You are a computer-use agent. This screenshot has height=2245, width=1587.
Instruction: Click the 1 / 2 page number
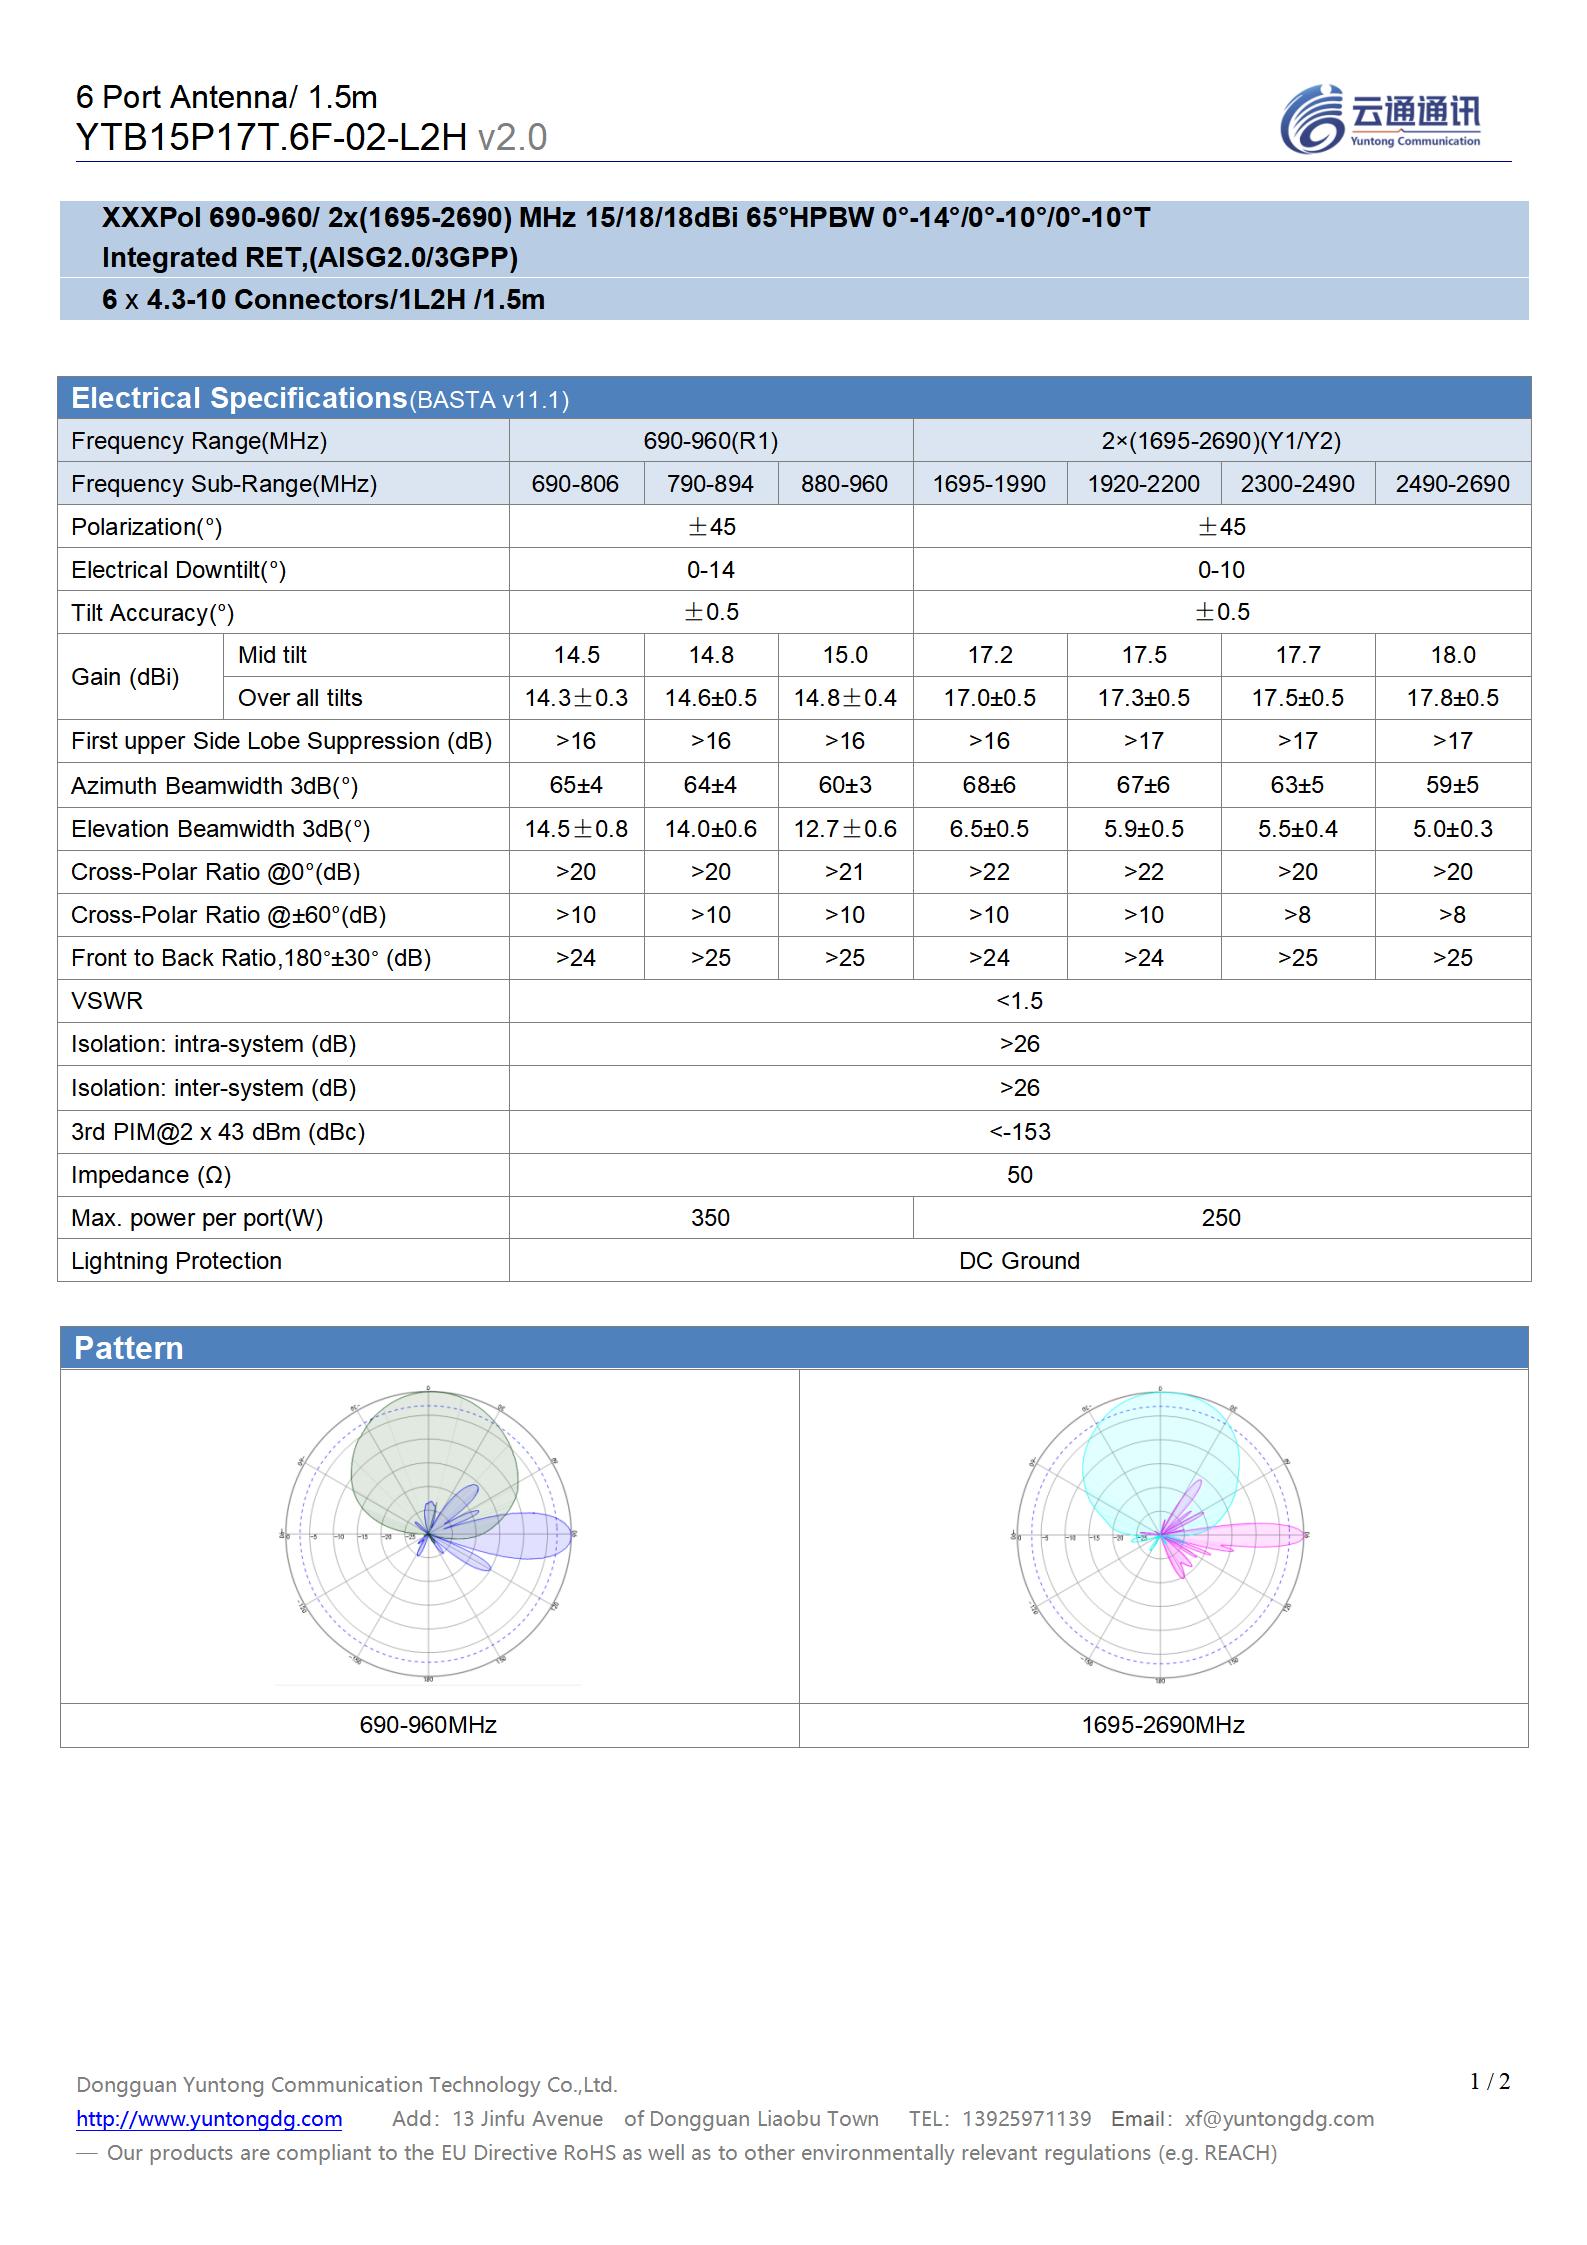pos(1489,2082)
